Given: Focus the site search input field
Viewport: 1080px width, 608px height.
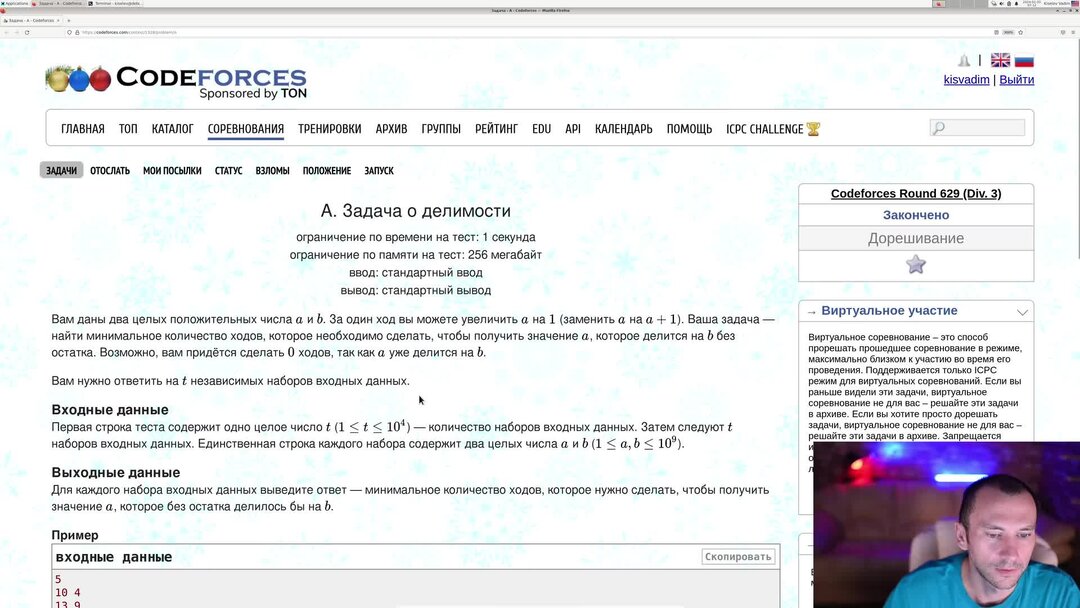Looking at the screenshot, I should pos(977,127).
